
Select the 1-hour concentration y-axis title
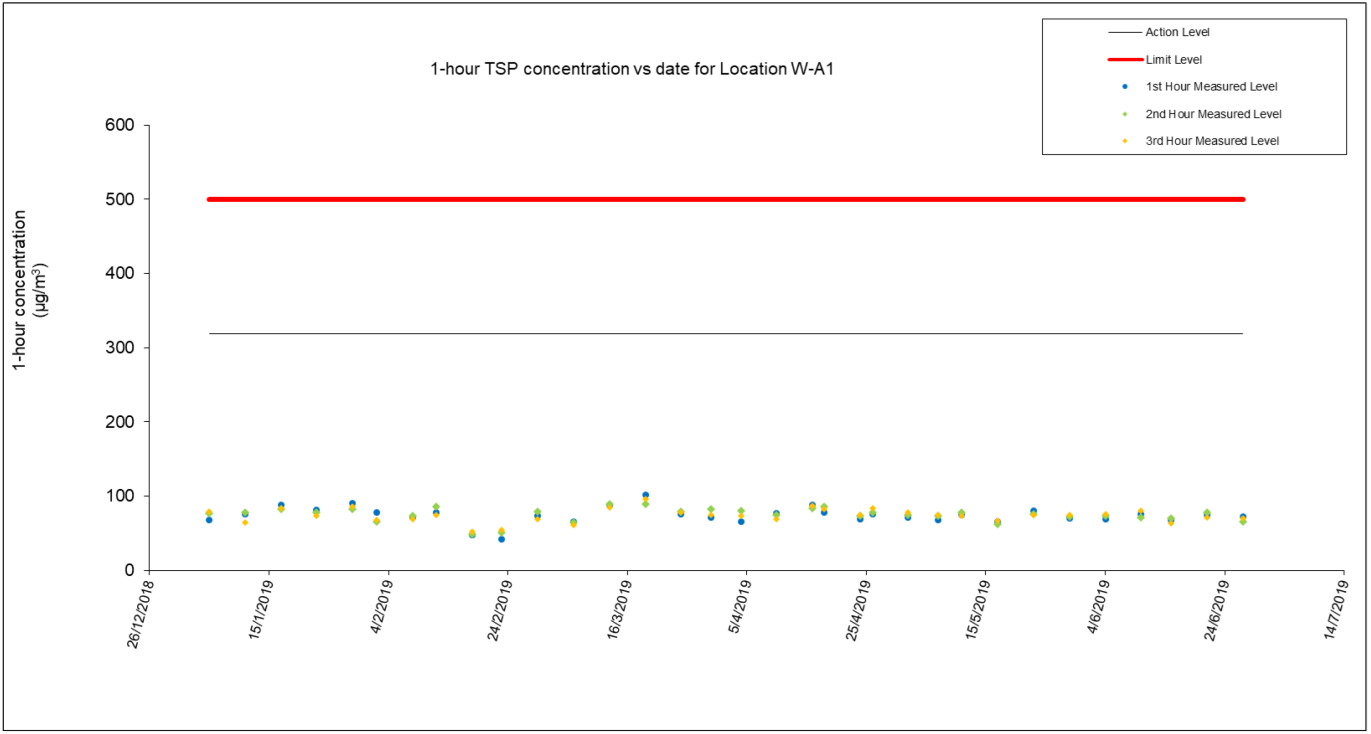point(29,290)
